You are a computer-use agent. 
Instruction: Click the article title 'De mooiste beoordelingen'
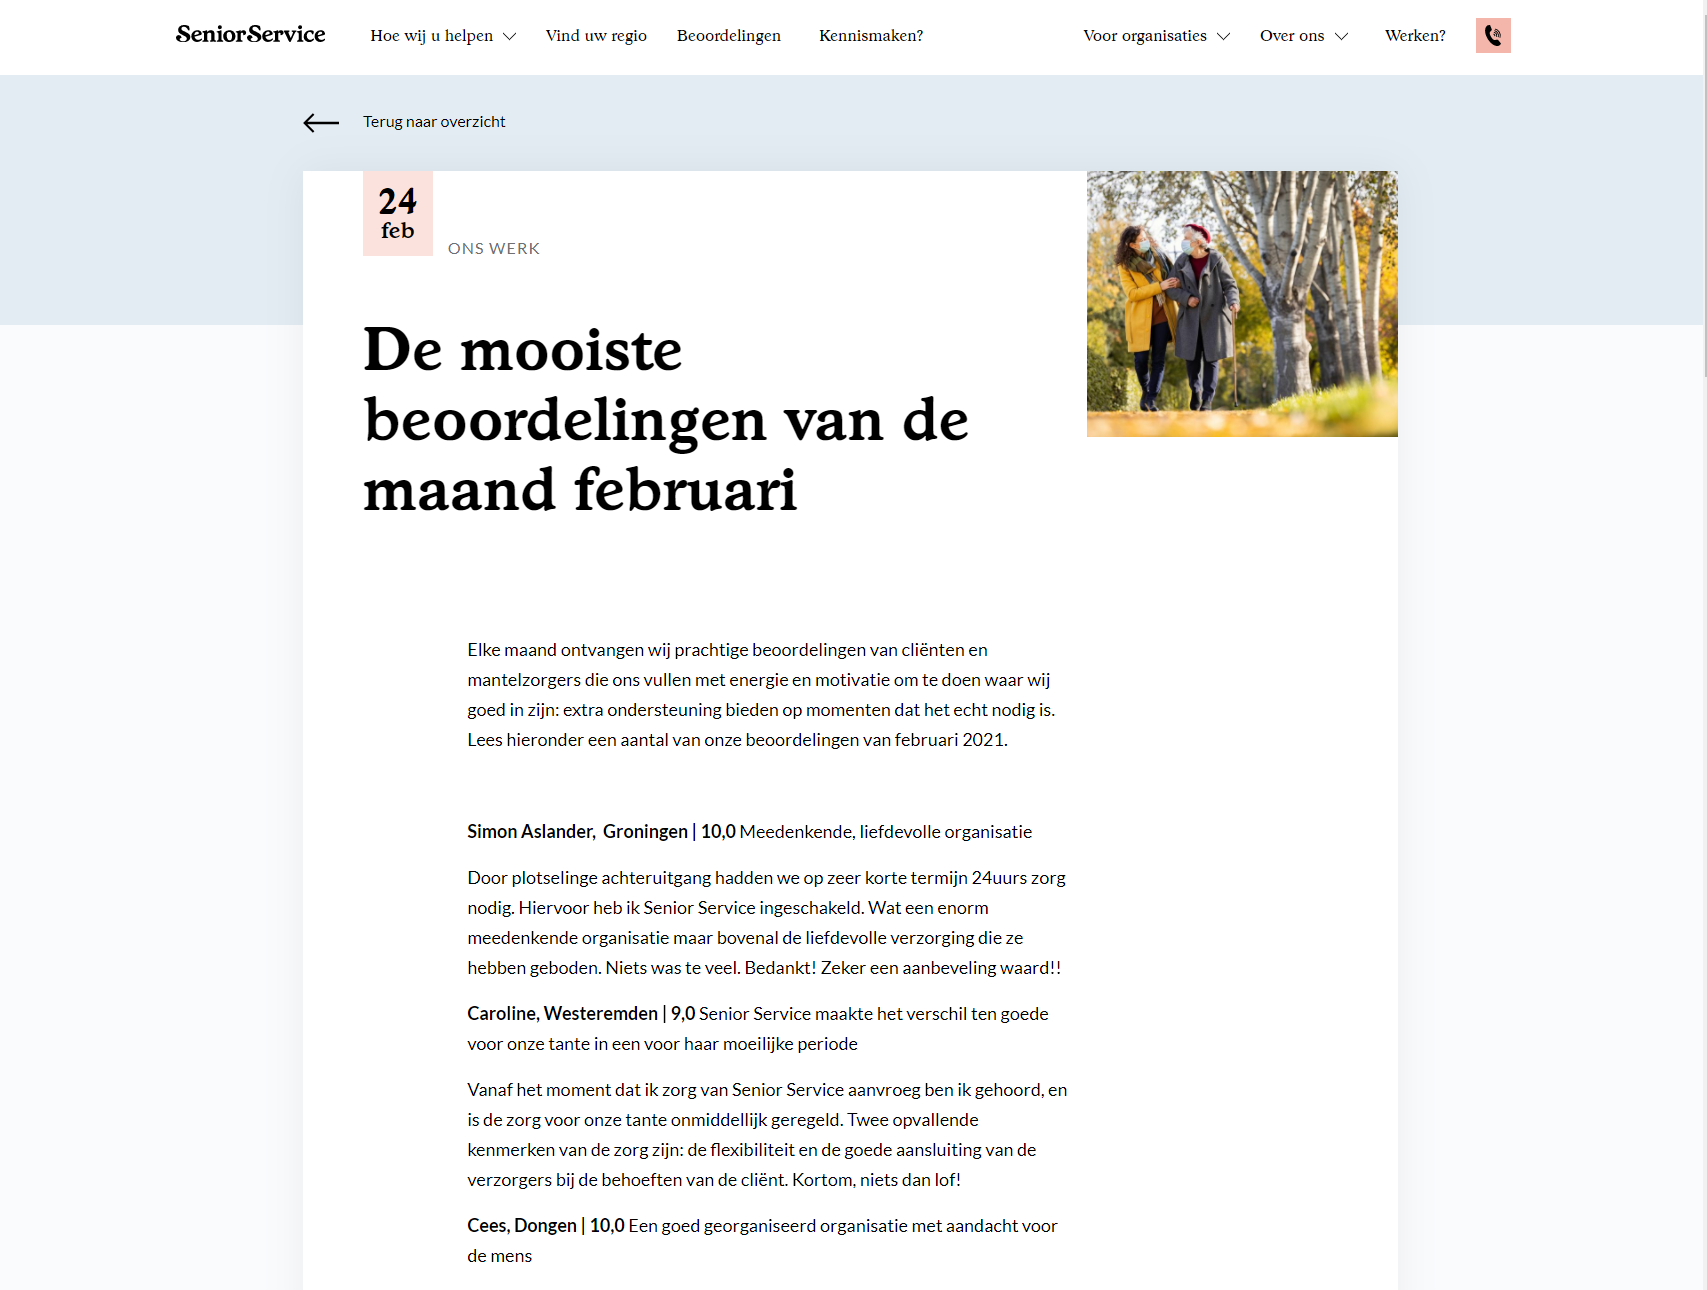[x=666, y=420]
